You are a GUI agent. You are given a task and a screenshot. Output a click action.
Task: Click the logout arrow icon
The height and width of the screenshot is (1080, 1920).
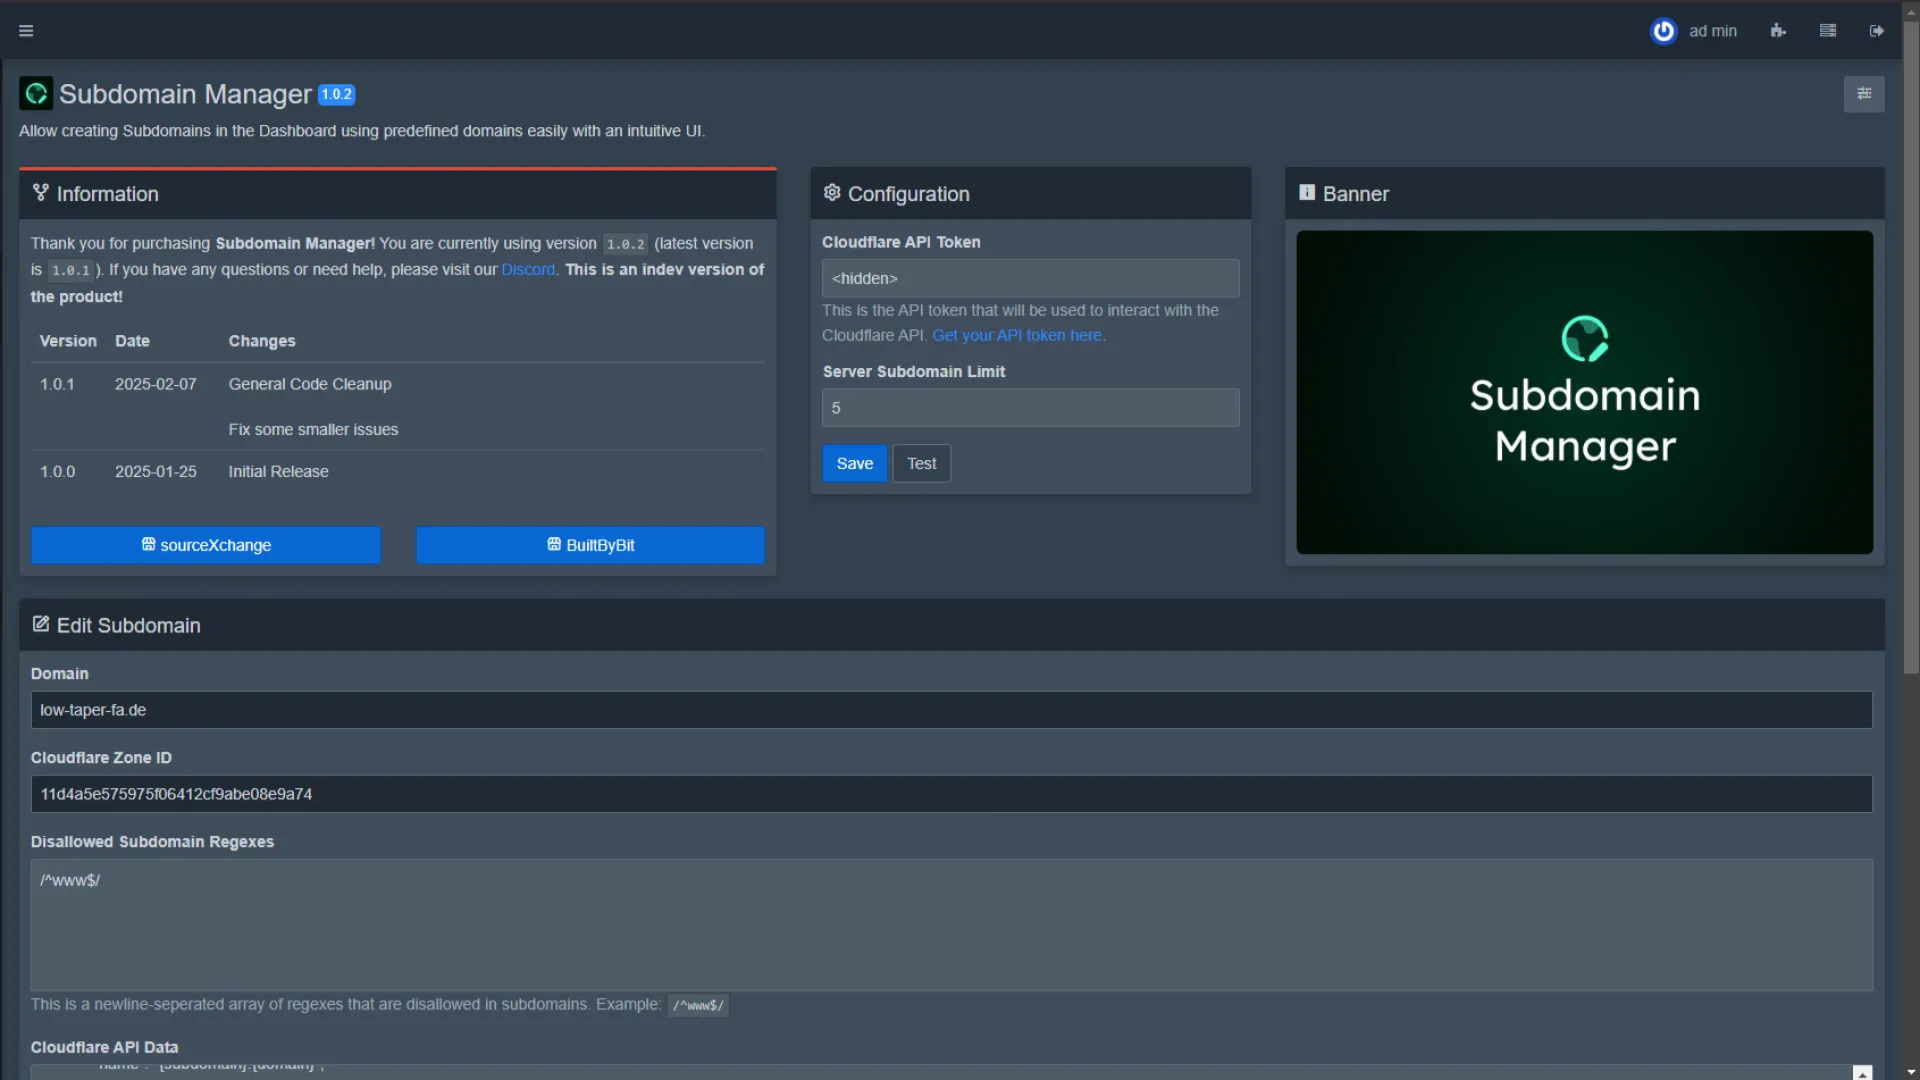tap(1877, 31)
